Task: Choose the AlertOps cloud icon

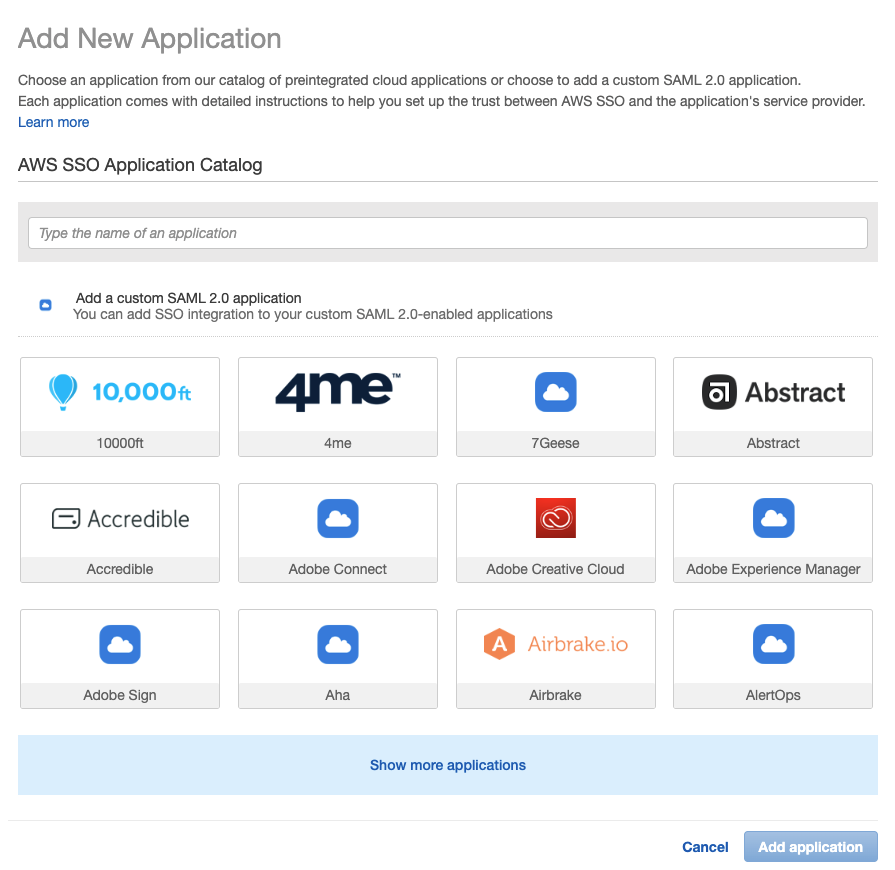Action: point(773,645)
